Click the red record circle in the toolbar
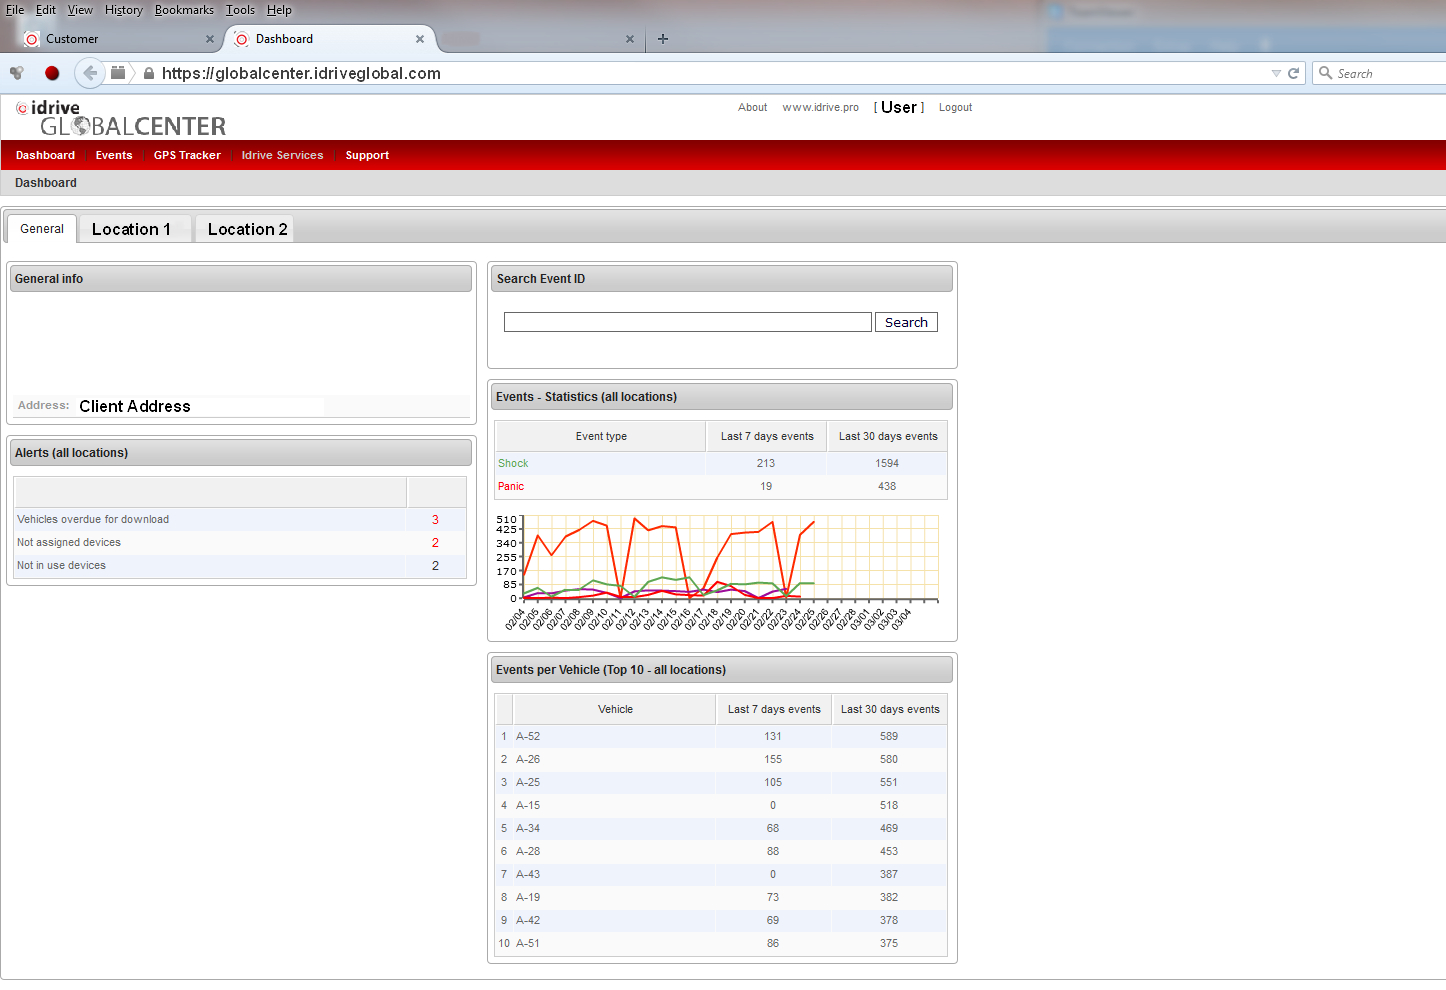This screenshot has height=990, width=1446. tap(52, 73)
